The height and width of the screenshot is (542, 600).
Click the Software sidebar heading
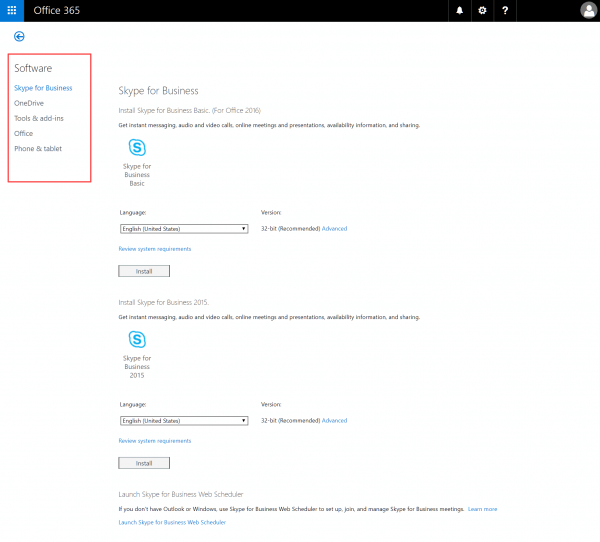(33, 68)
